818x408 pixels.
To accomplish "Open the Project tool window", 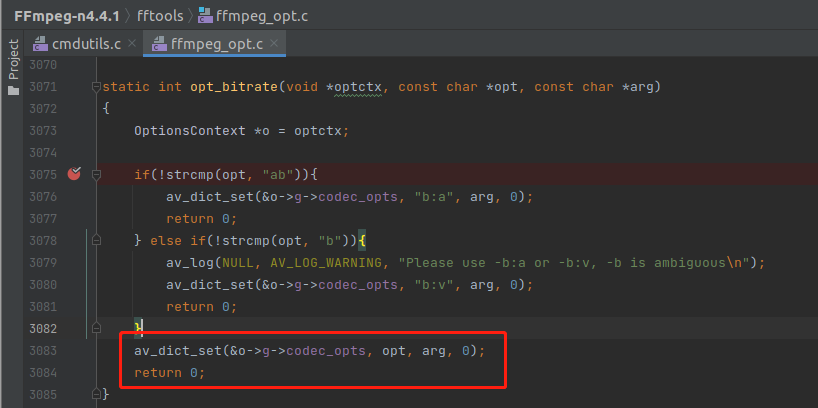I will [x=13, y=60].
